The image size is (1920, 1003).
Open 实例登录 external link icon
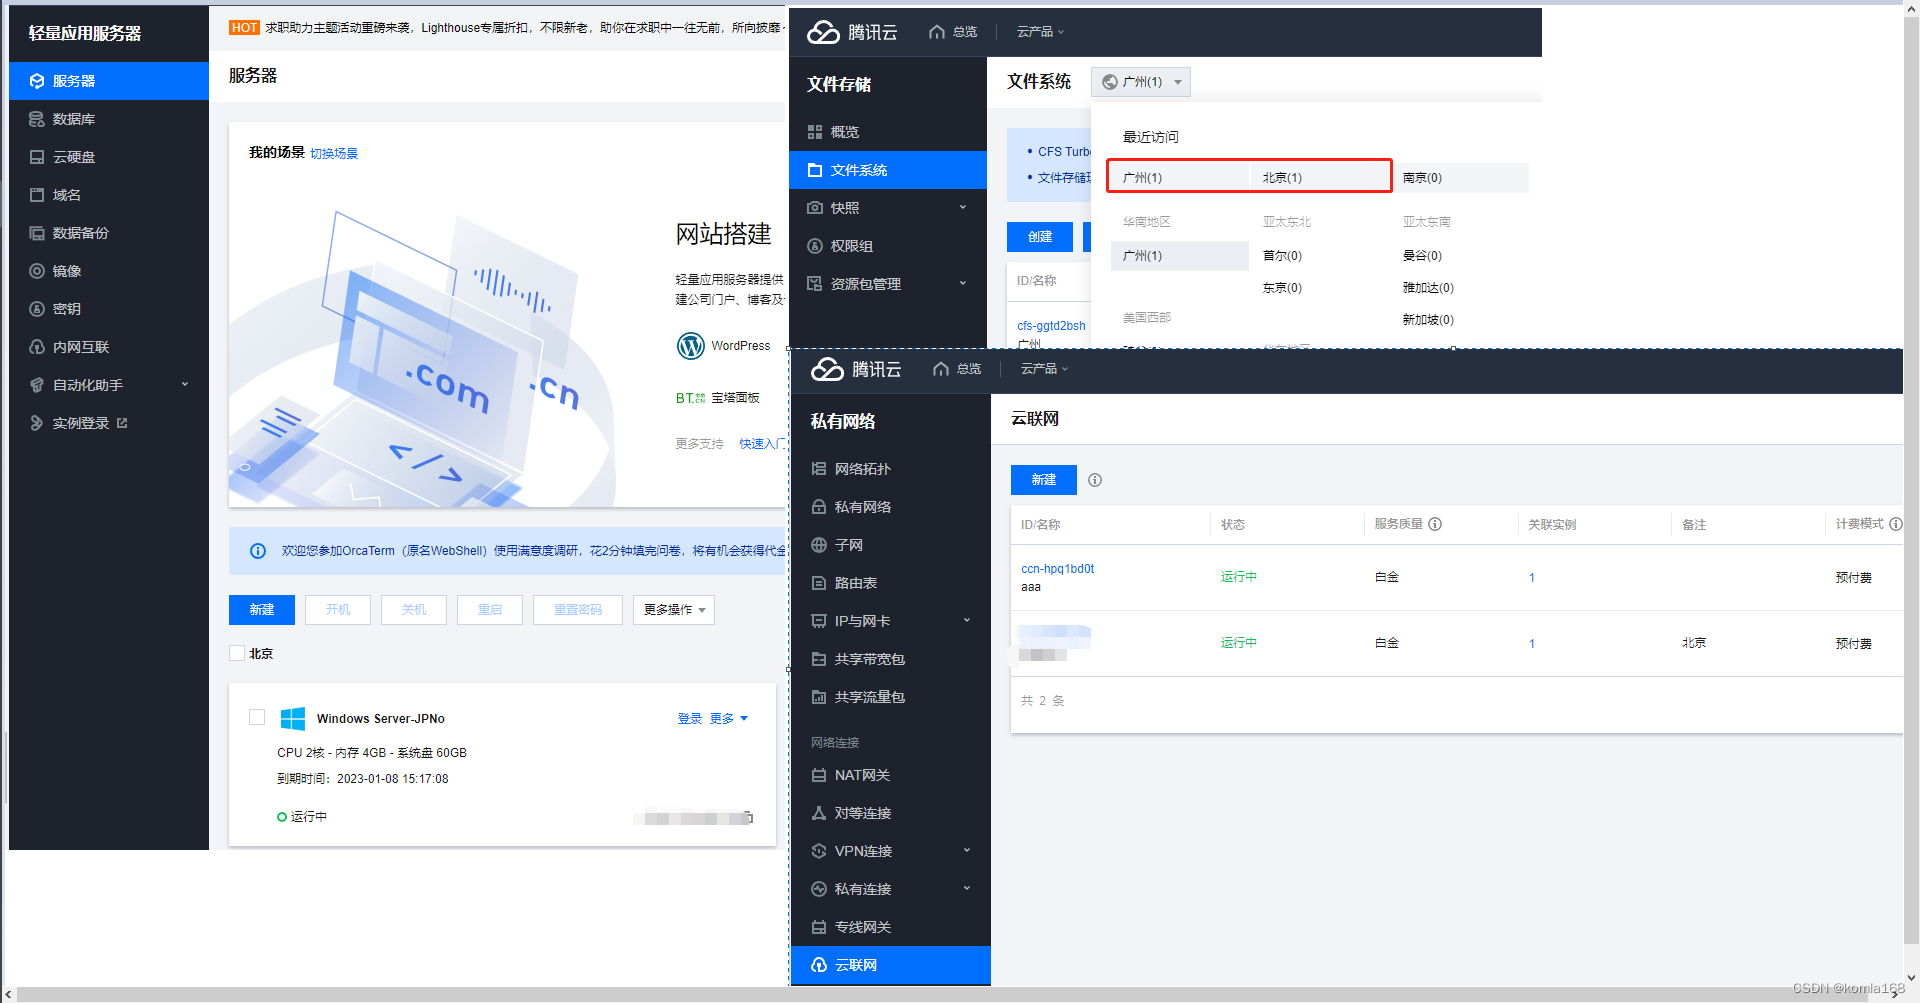point(122,423)
